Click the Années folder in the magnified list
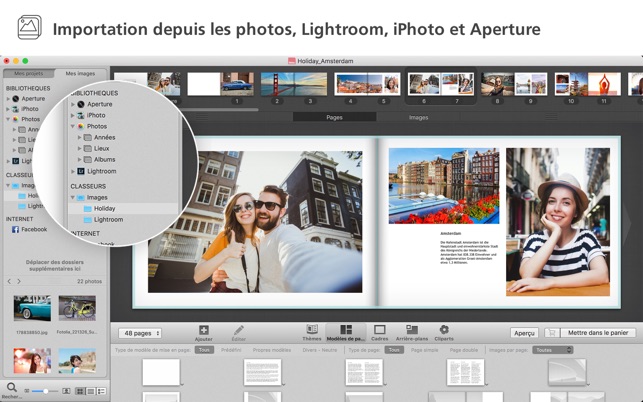The image size is (643, 402). (104, 137)
